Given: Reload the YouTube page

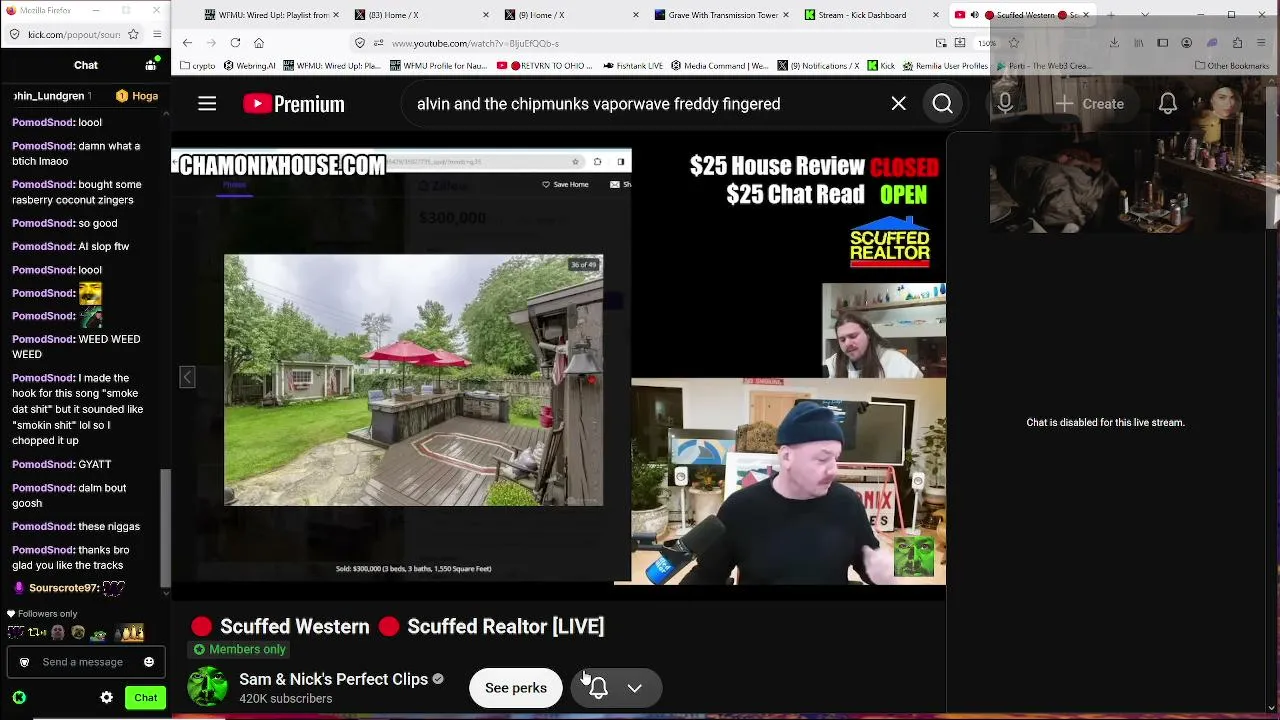Looking at the screenshot, I should [x=235, y=43].
